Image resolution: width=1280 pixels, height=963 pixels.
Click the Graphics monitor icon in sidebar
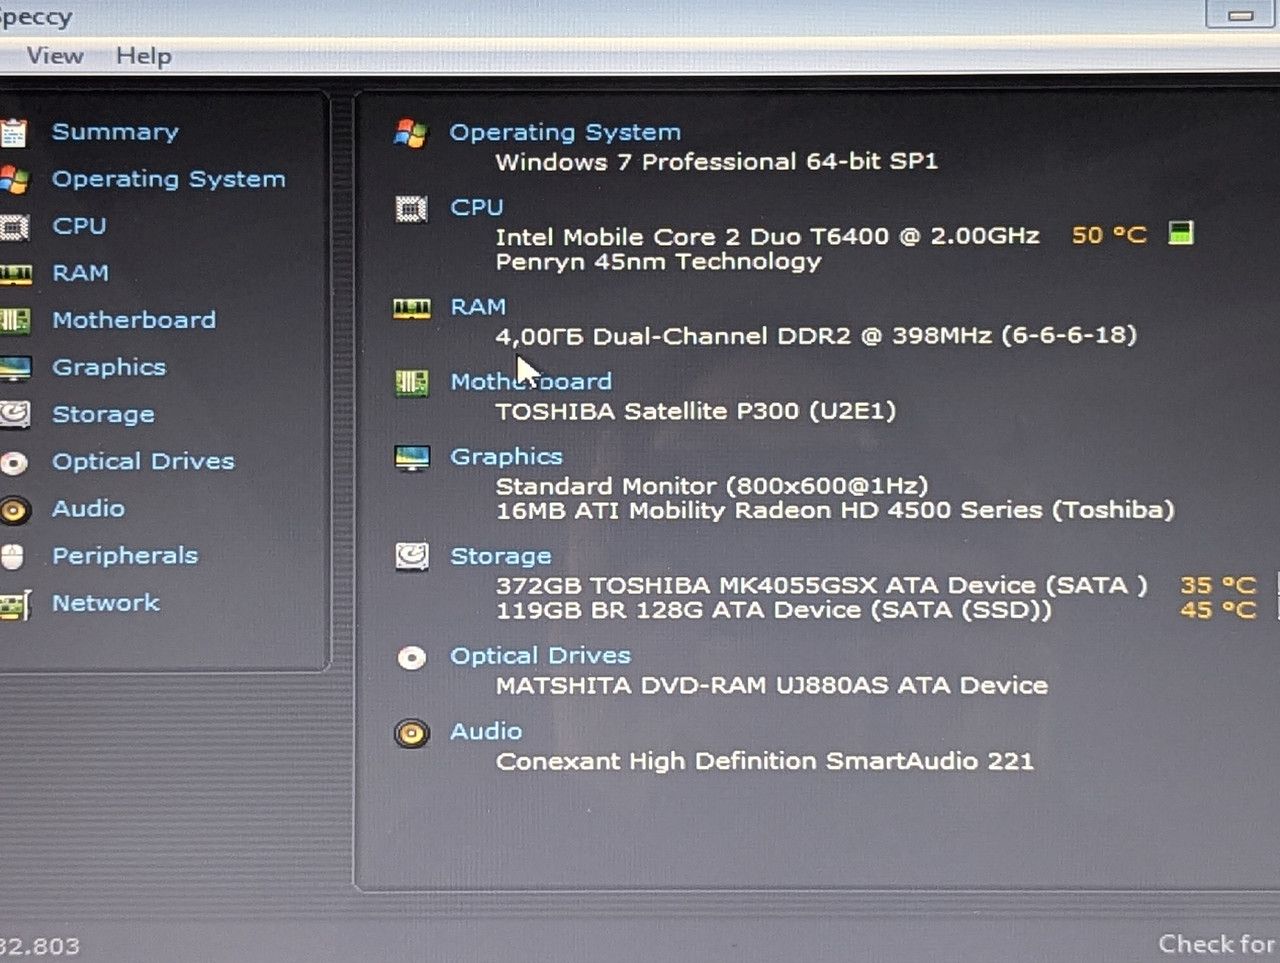point(15,368)
